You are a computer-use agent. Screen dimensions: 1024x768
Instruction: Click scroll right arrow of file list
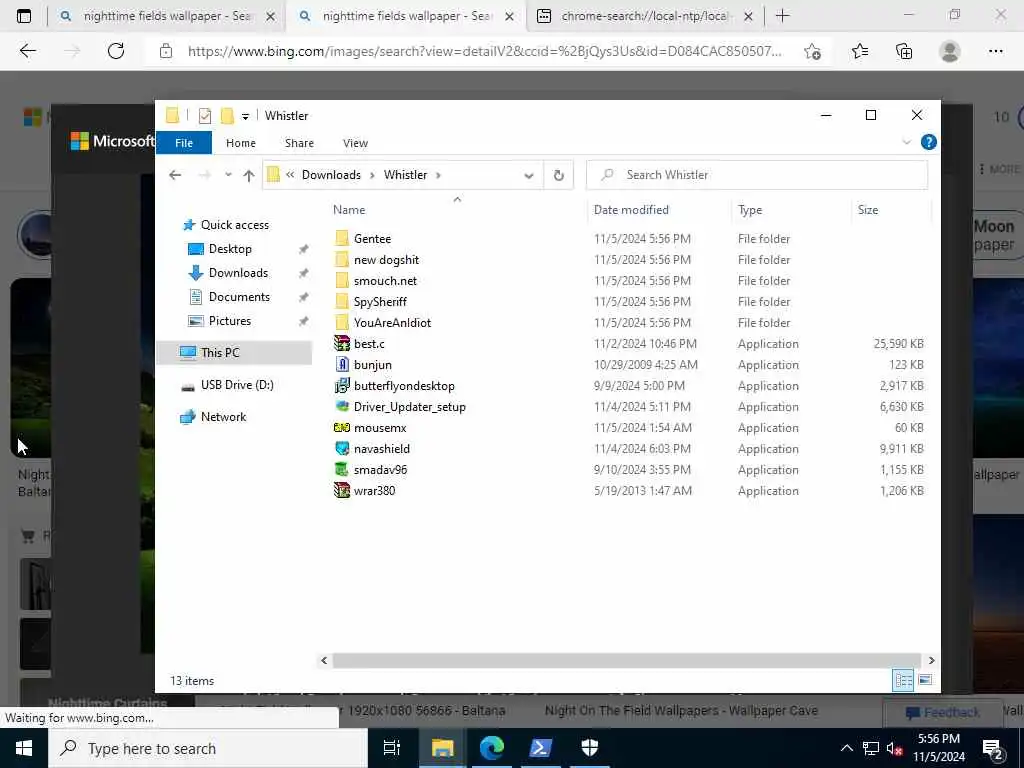[931, 660]
